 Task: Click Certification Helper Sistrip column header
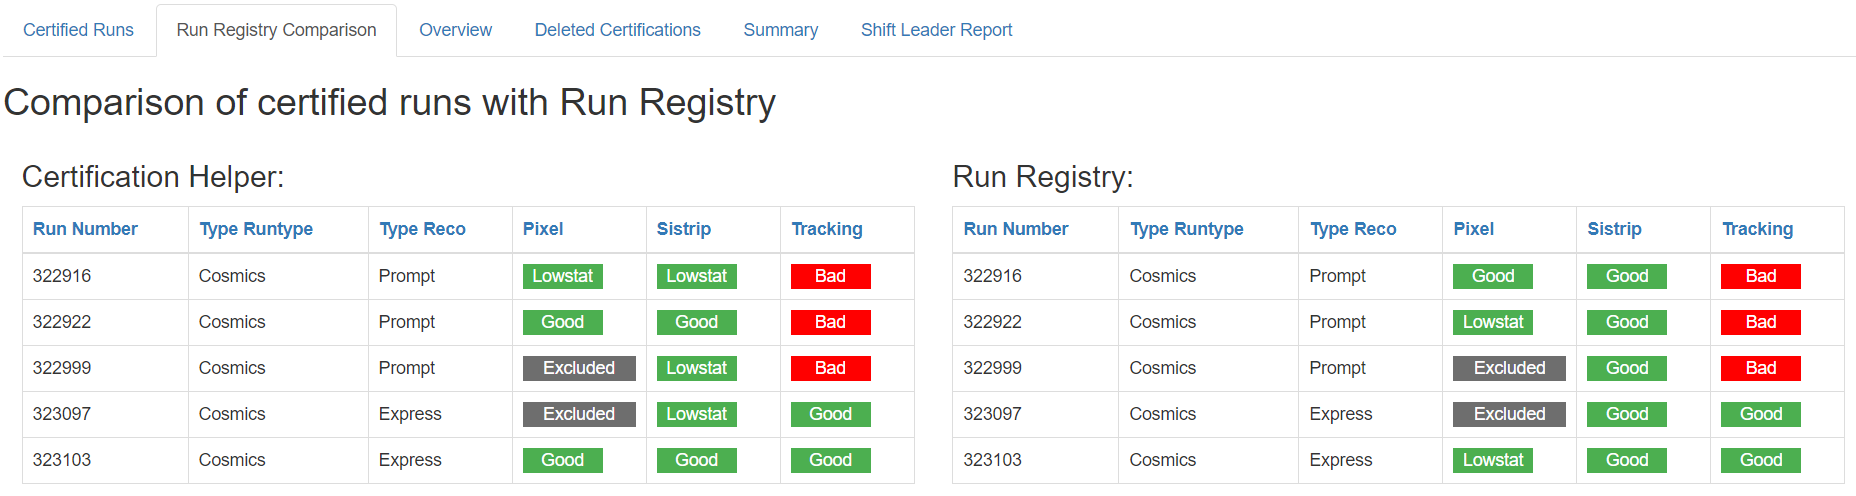point(684,229)
